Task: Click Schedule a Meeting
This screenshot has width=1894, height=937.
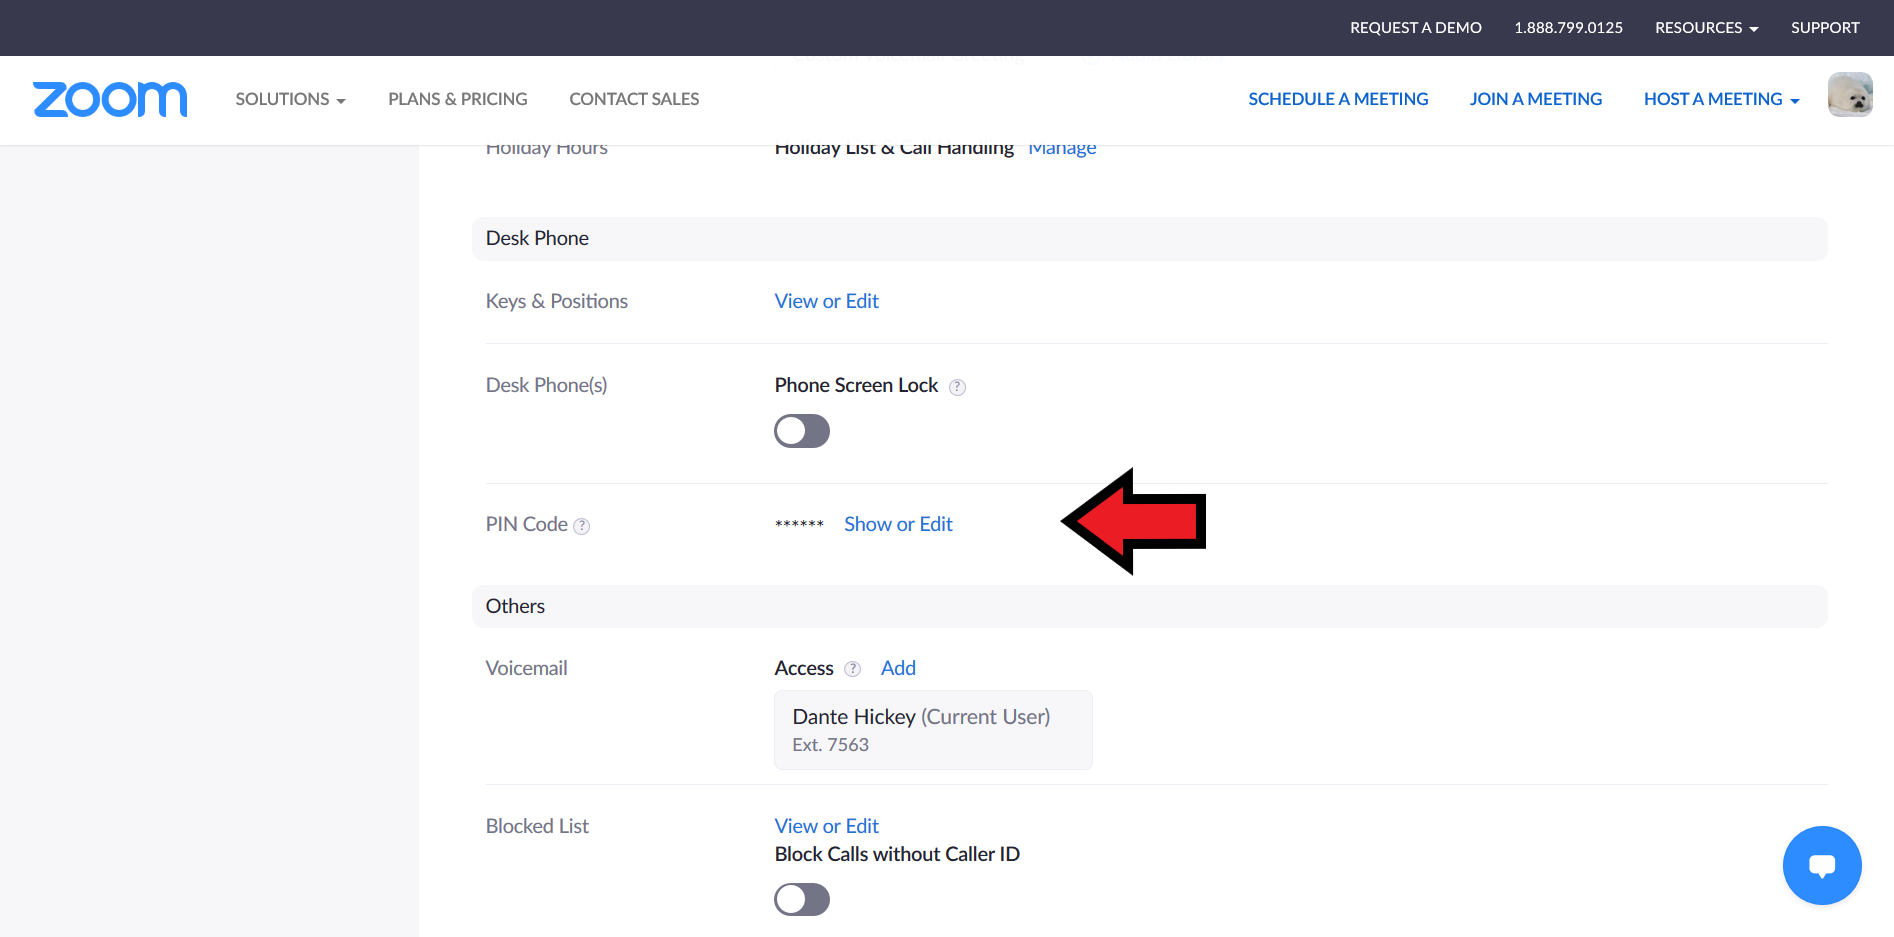Action: point(1338,99)
